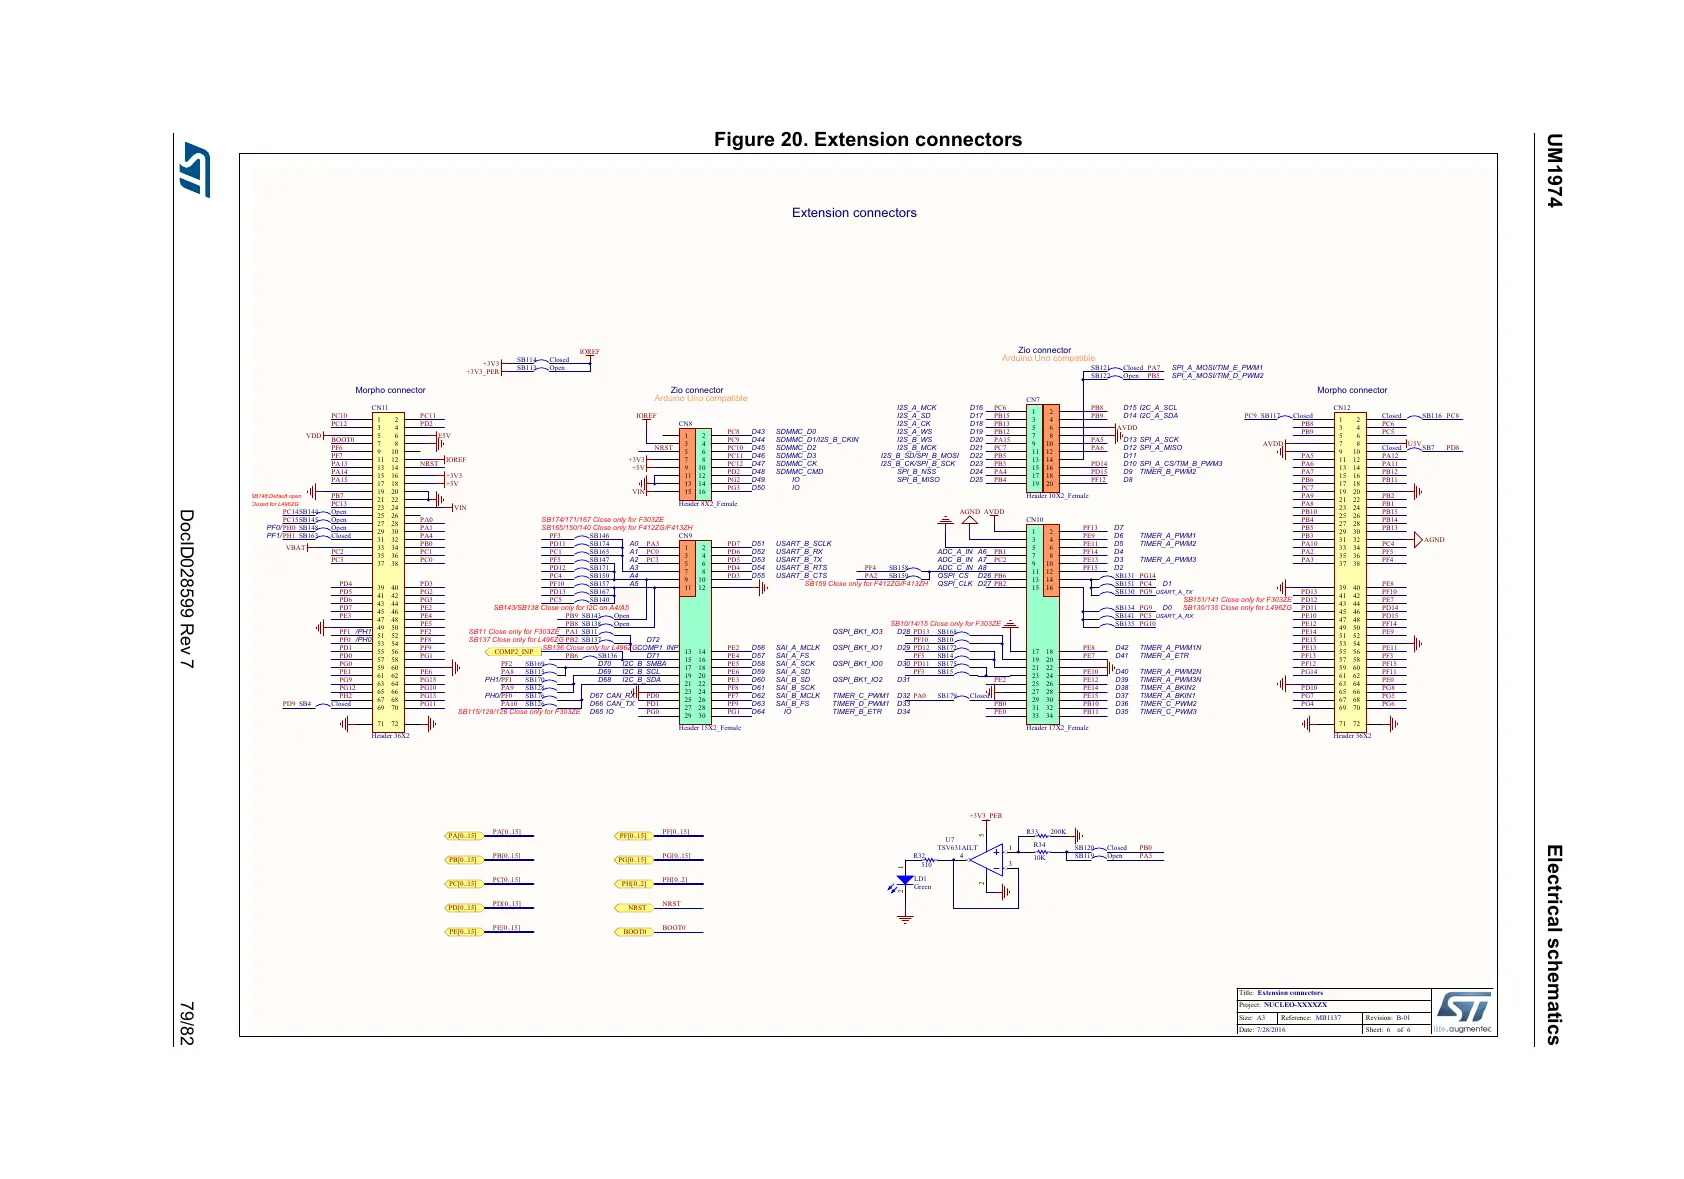Select the yellow PE[0..15] port tag
The image size is (1684, 1179).
click(x=463, y=932)
